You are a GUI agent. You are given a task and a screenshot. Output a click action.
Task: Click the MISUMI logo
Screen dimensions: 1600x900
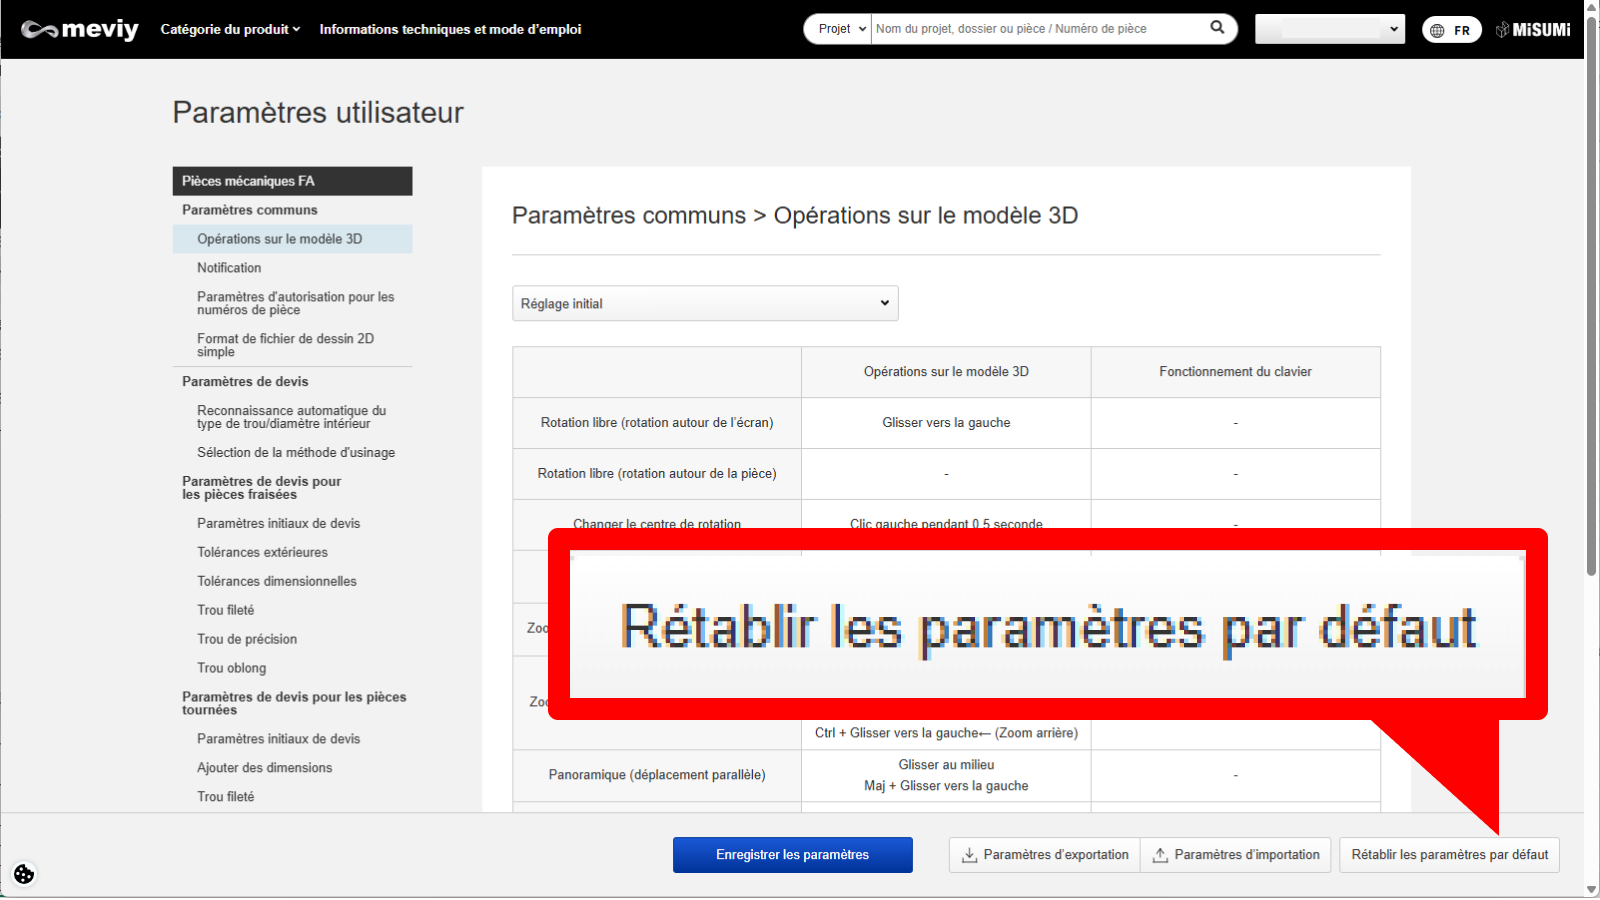tap(1533, 30)
